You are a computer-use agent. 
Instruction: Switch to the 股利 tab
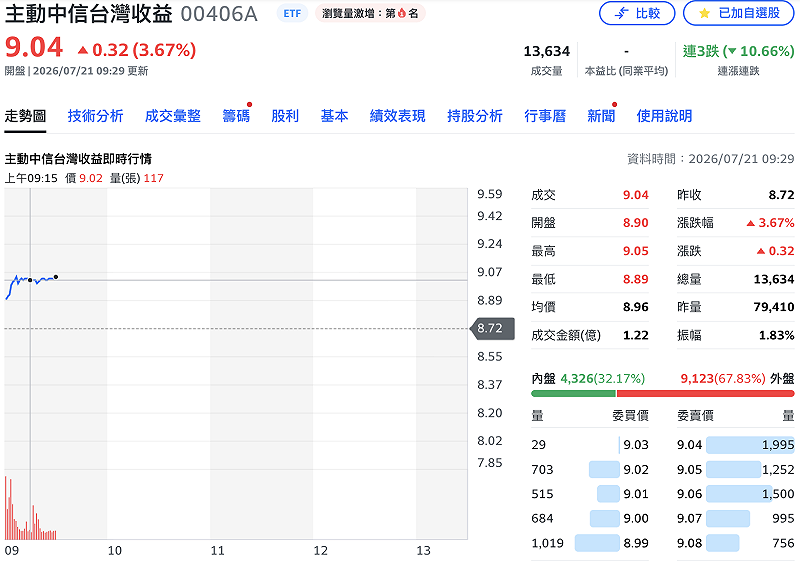[285, 116]
